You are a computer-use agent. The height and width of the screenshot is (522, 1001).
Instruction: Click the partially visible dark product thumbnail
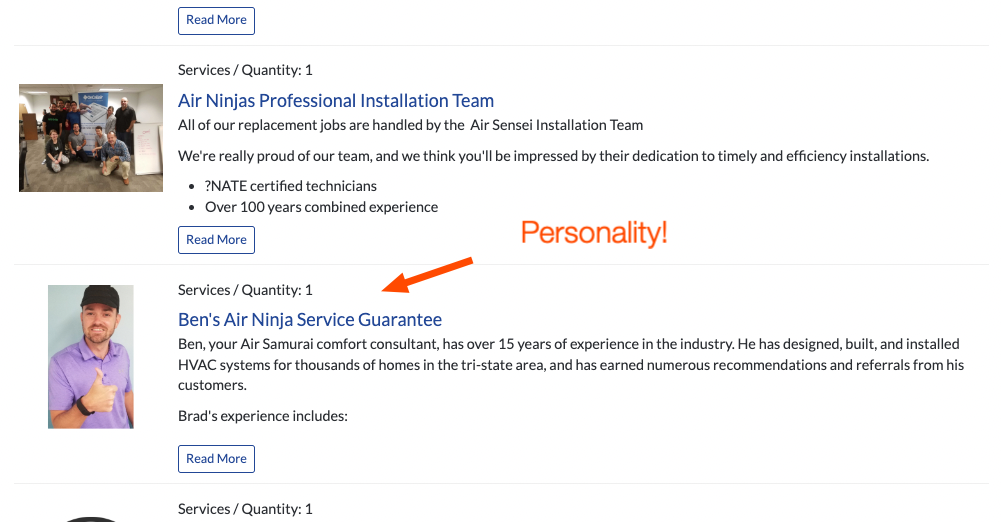click(x=91, y=519)
